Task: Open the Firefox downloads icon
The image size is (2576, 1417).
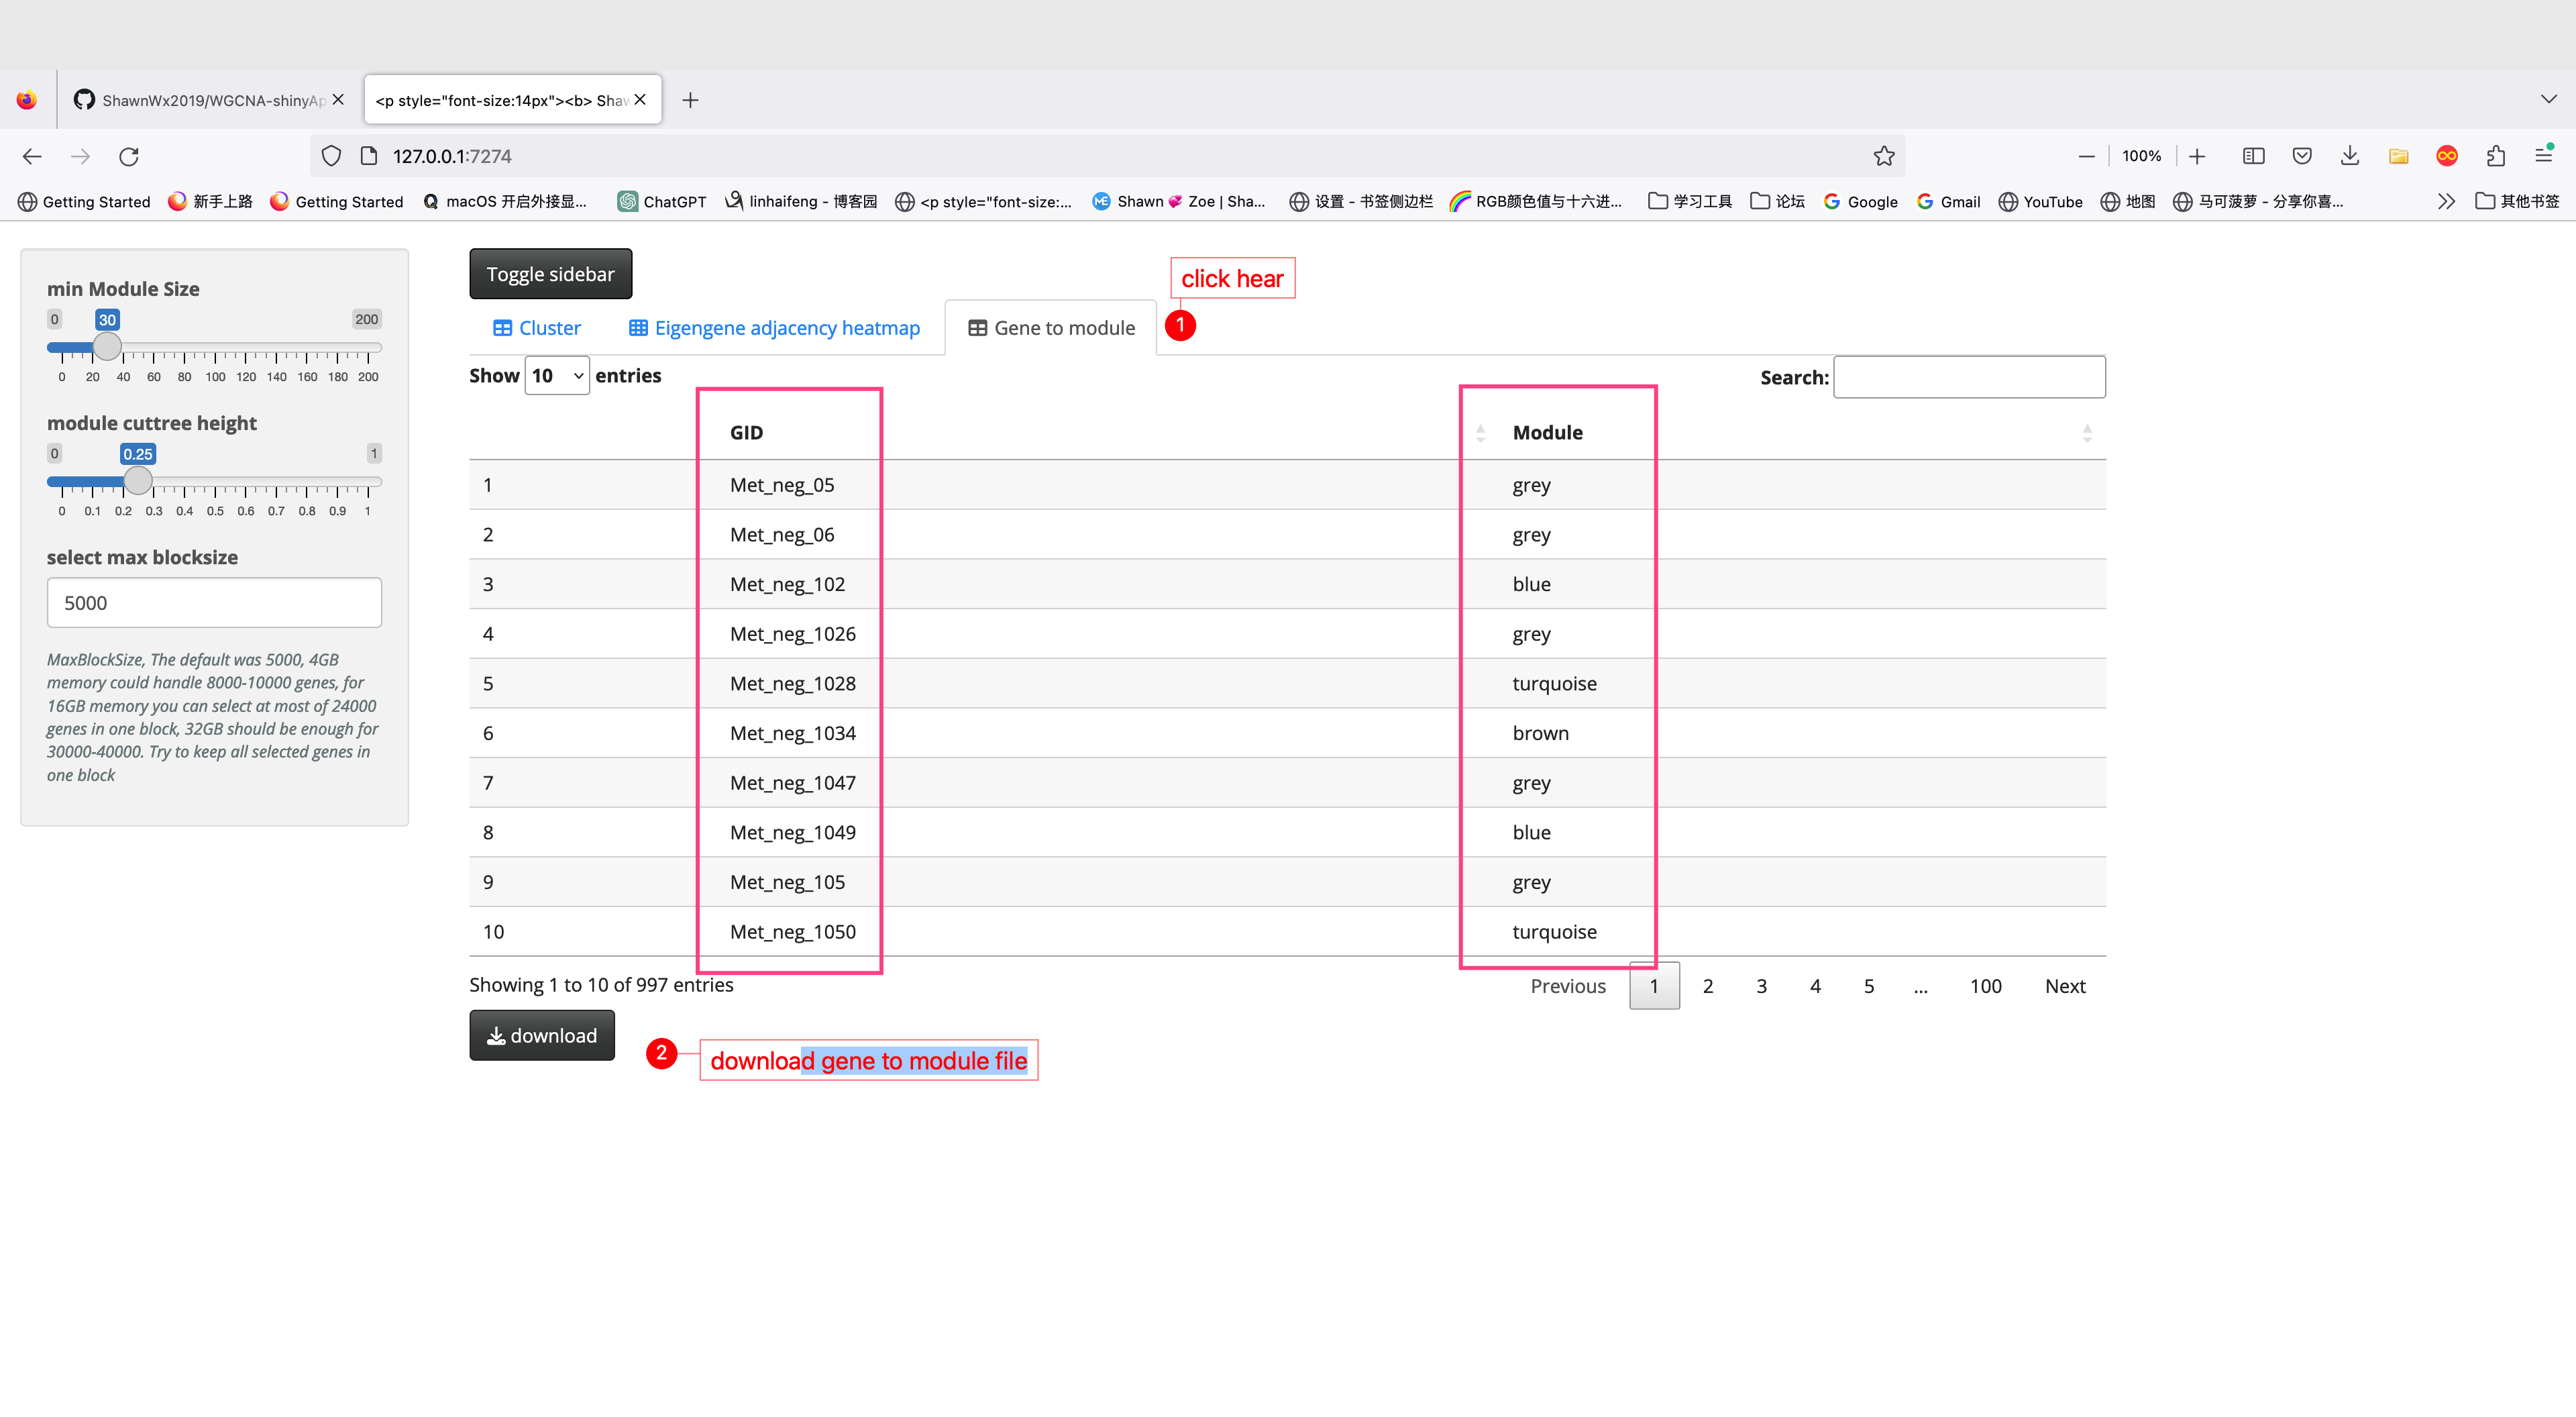Action: tap(2350, 156)
